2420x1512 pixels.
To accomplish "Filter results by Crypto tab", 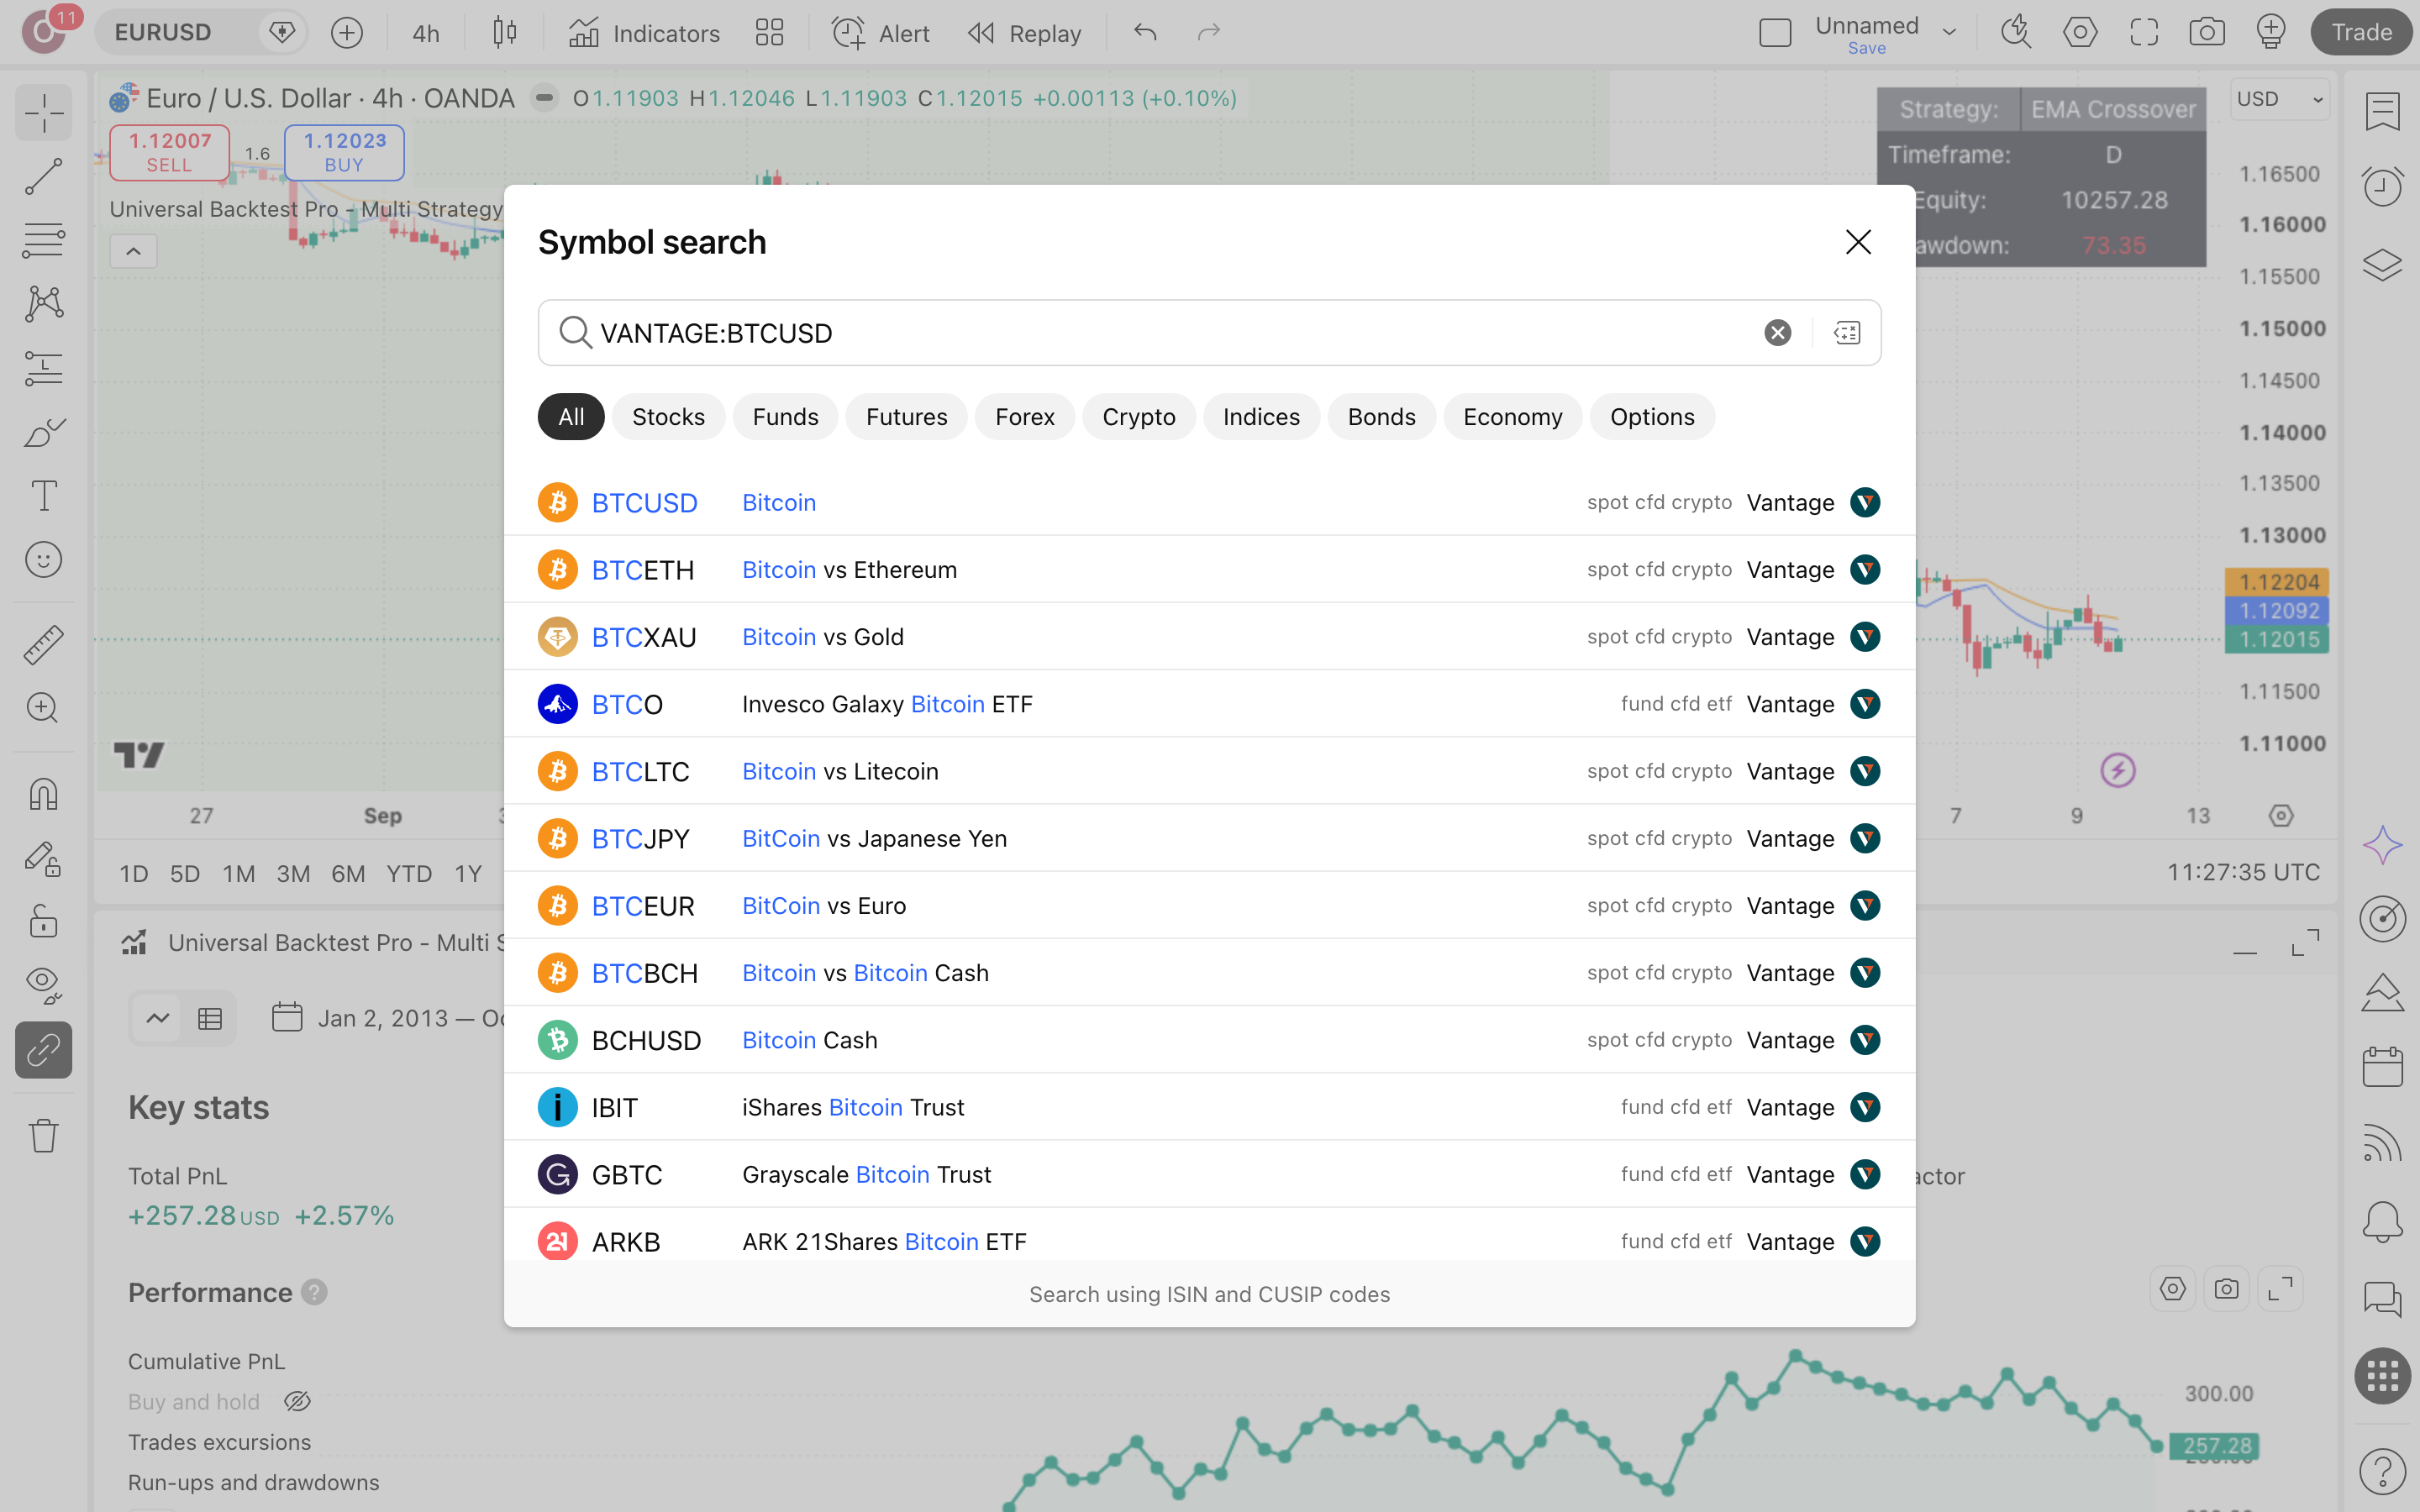I will pos(1138,417).
